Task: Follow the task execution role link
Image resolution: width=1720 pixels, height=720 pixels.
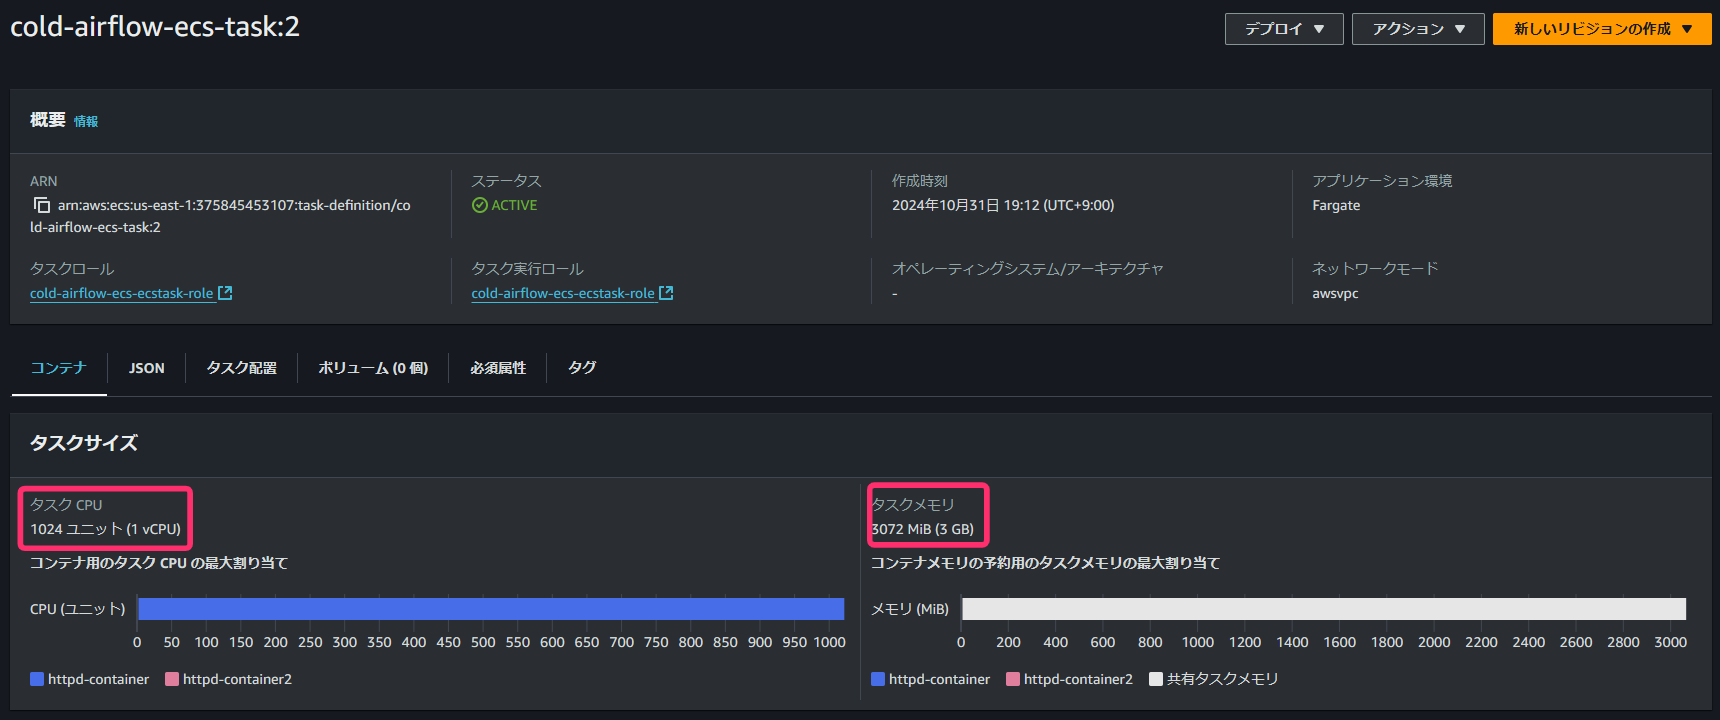Action: 563,293
